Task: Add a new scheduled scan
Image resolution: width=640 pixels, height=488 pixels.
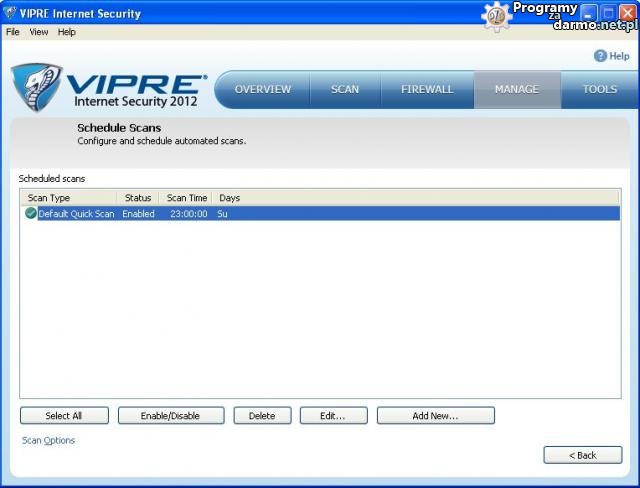Action: (x=435, y=416)
